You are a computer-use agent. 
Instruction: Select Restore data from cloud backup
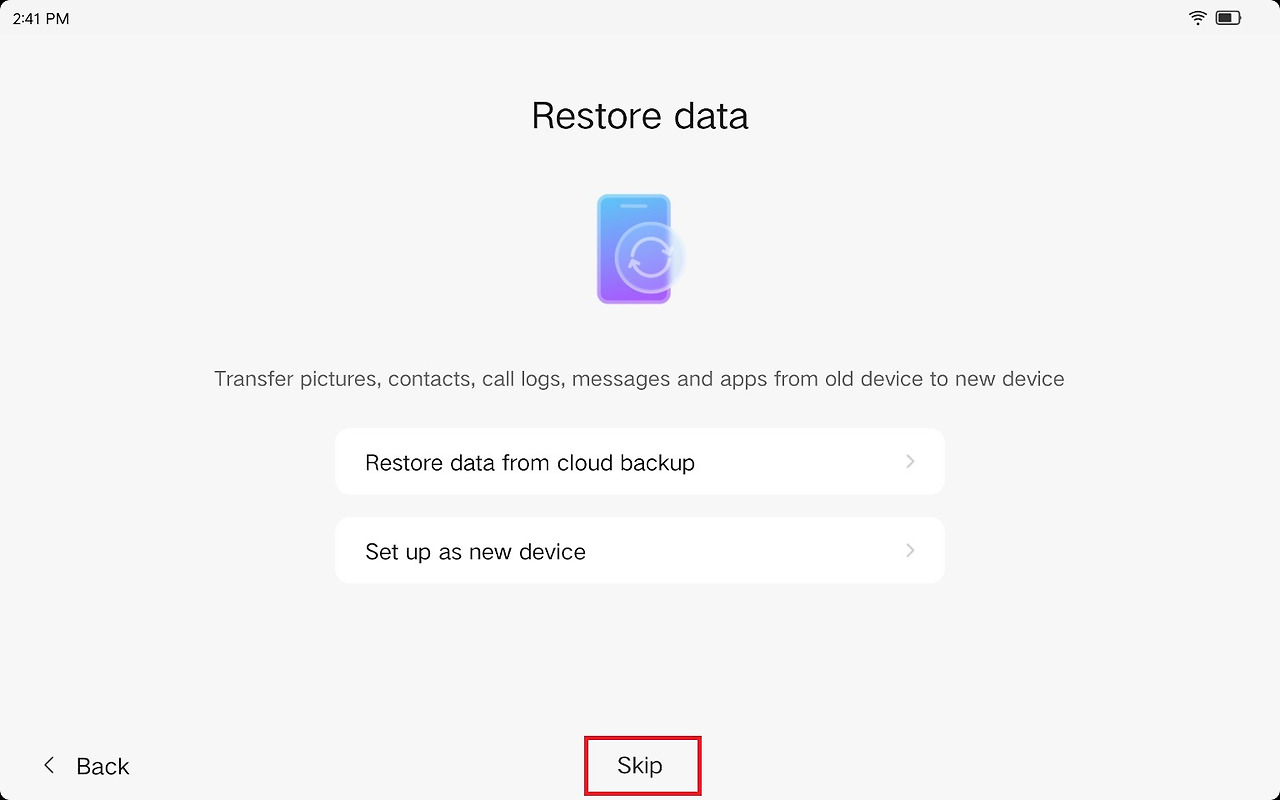pyautogui.click(x=640, y=461)
